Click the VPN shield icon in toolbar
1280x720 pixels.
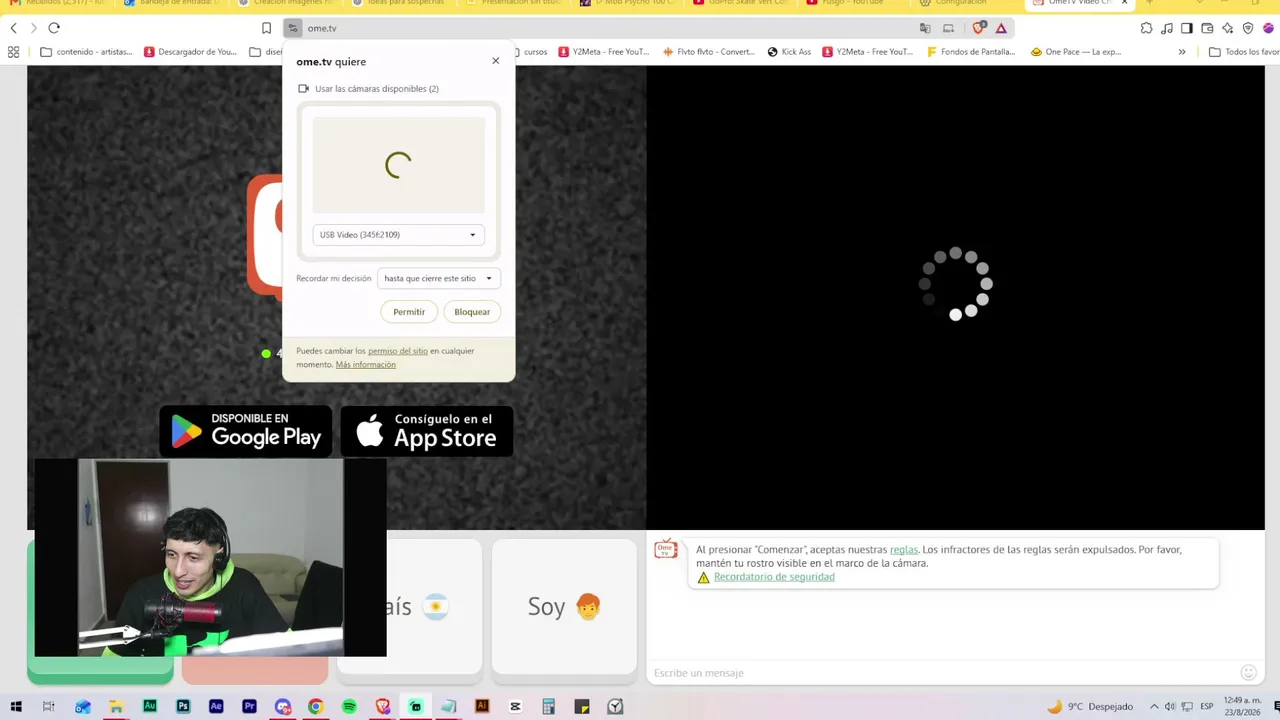pyautogui.click(x=1248, y=28)
